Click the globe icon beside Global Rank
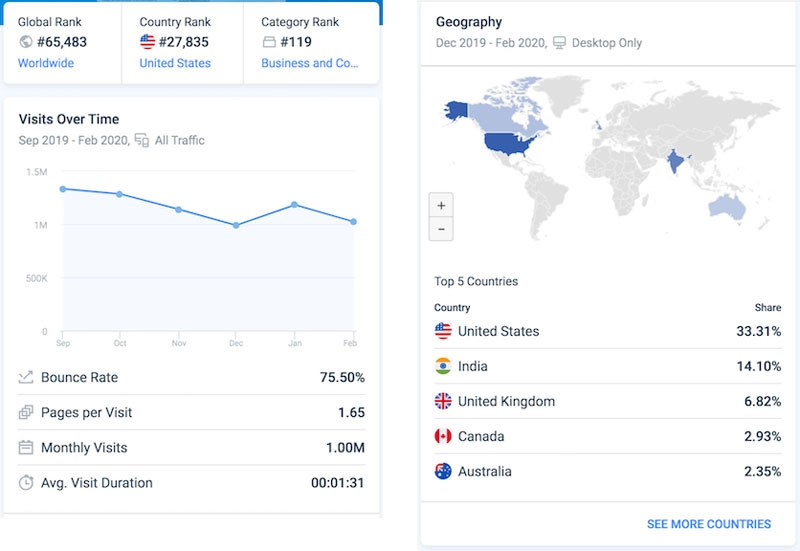 pyautogui.click(x=26, y=42)
